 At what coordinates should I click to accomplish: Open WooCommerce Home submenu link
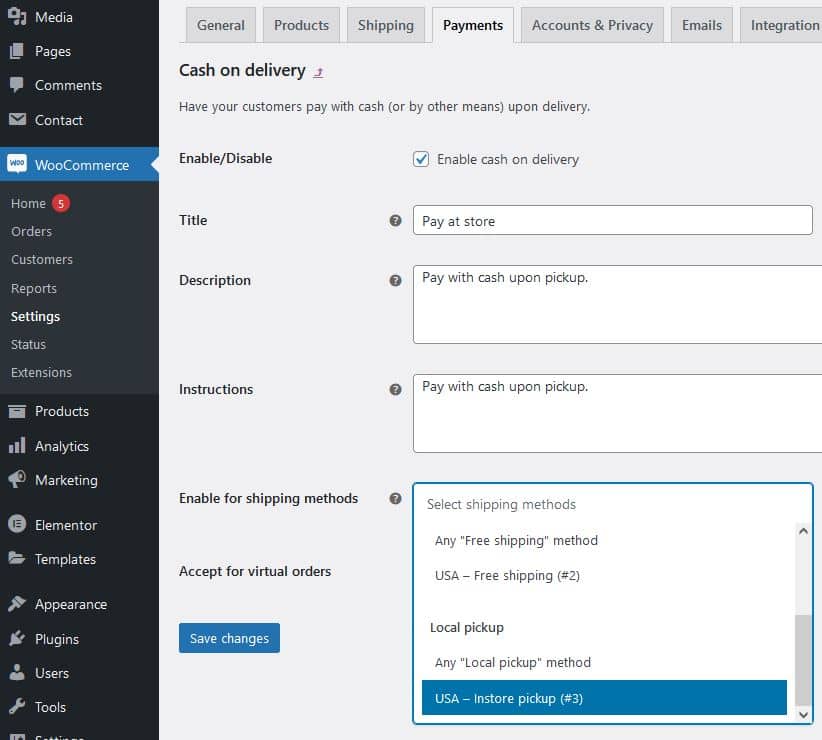click(28, 203)
